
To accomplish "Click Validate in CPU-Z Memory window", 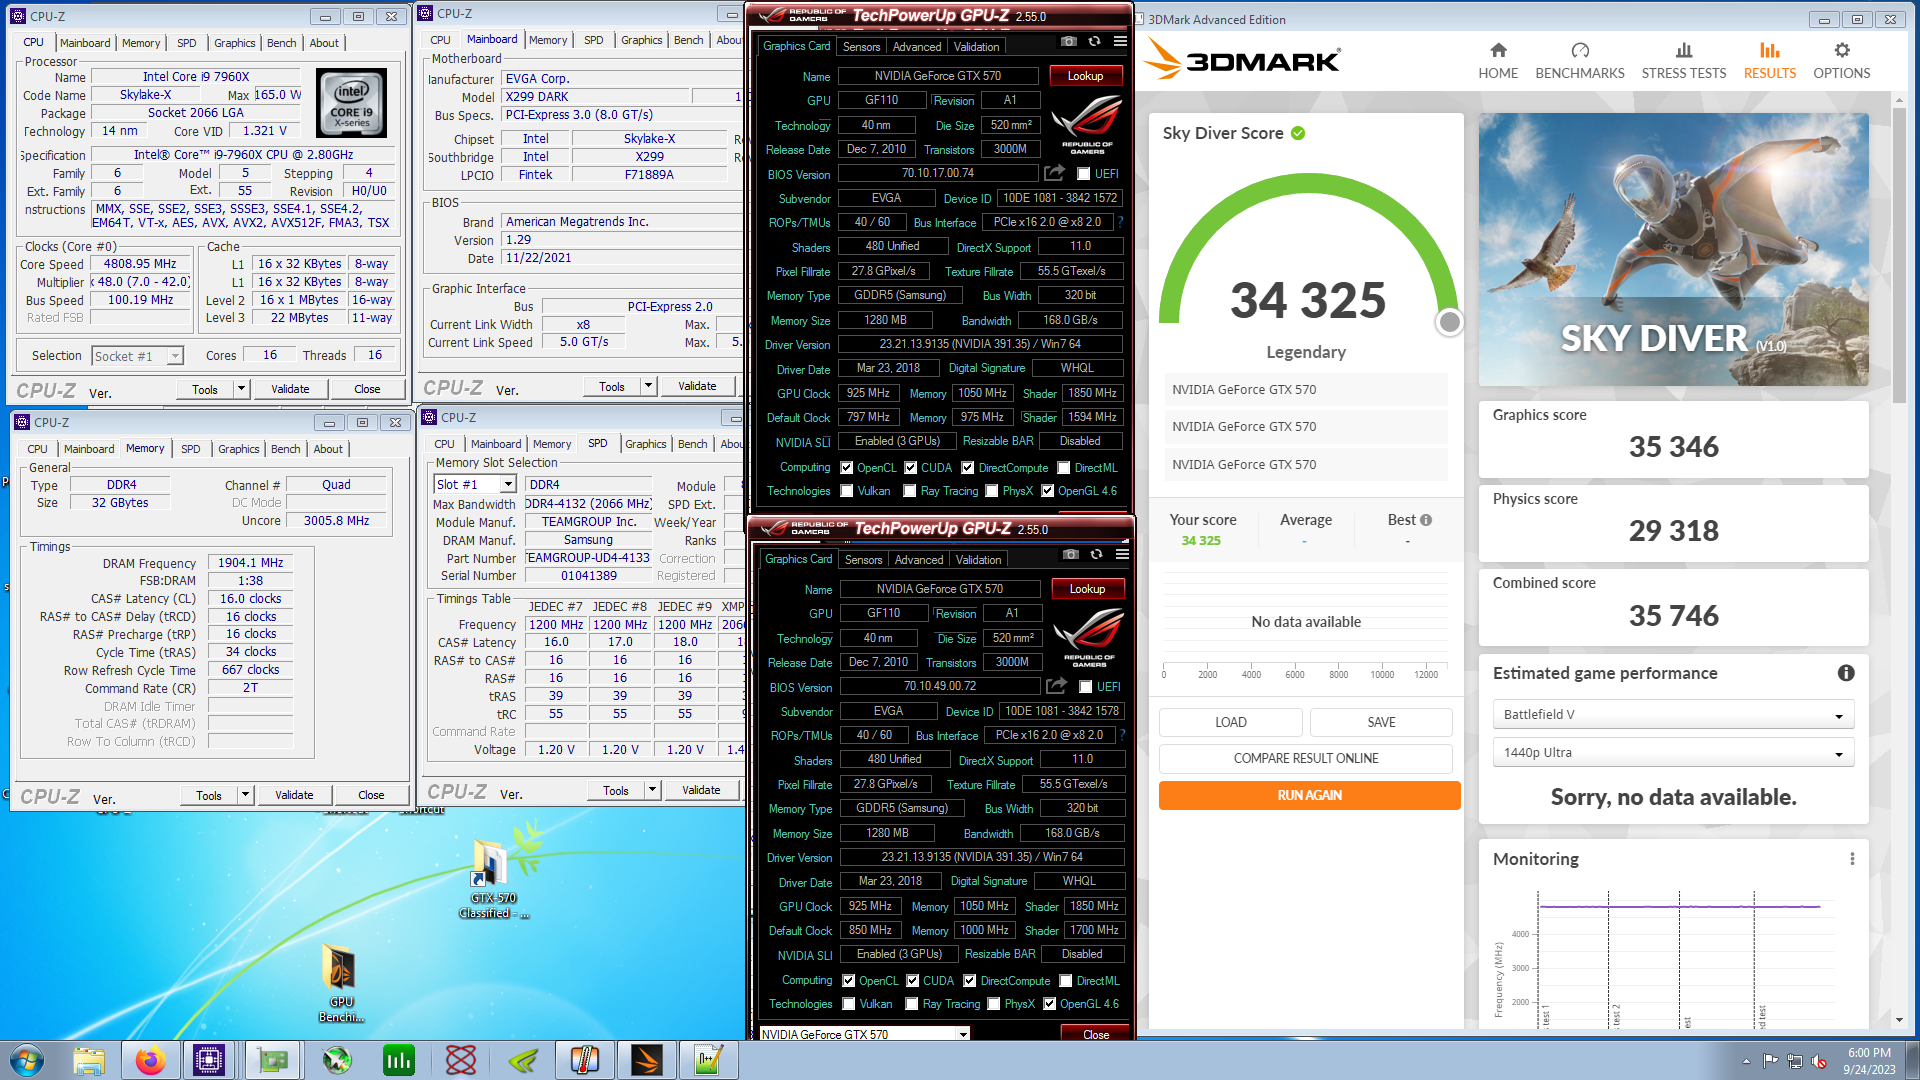I will click(x=294, y=795).
